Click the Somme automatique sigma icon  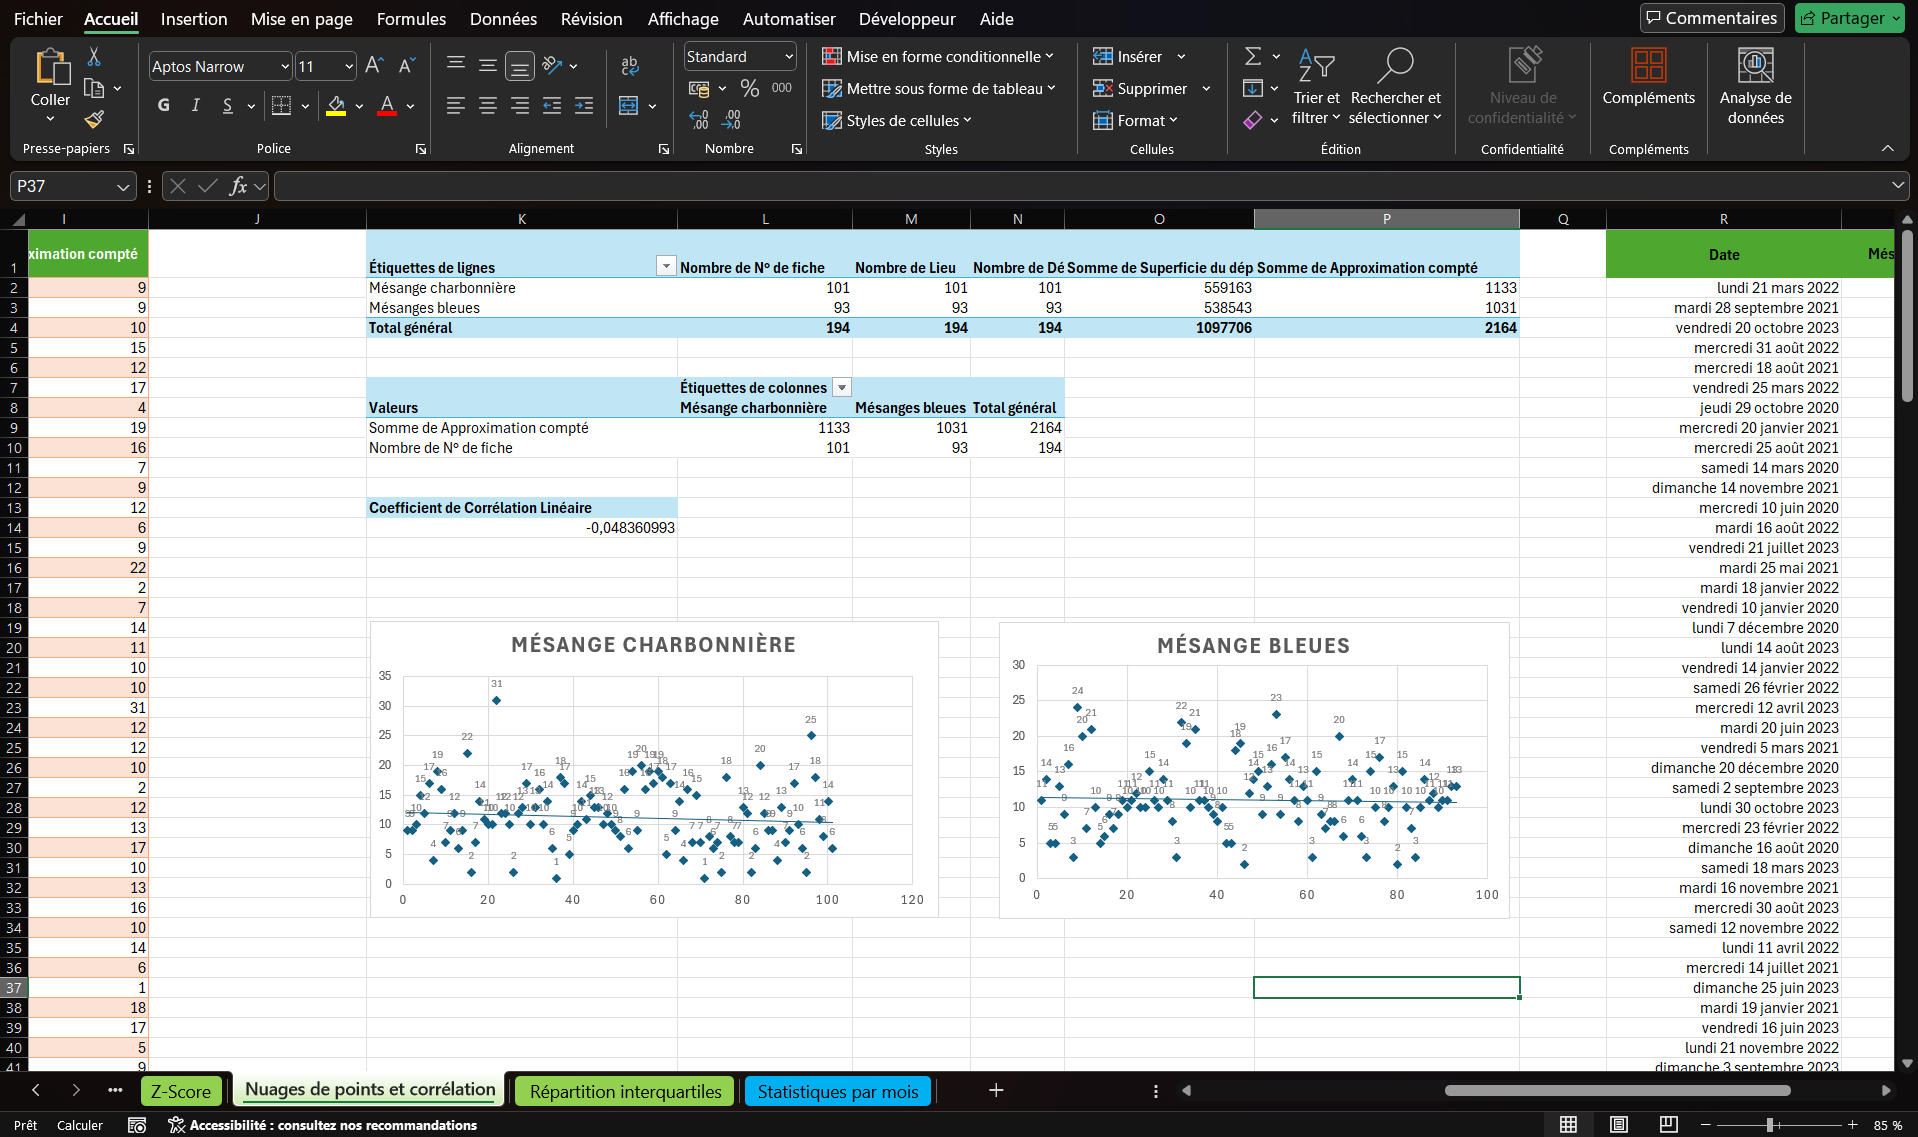pyautogui.click(x=1255, y=56)
